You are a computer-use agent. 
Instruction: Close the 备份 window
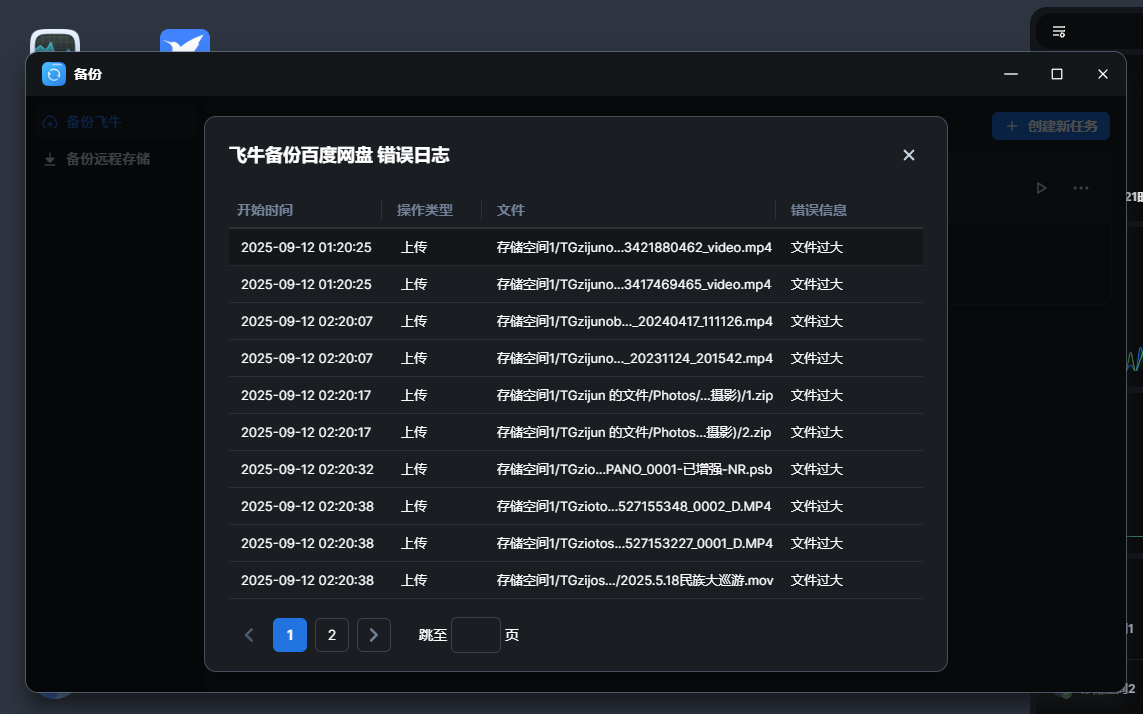pos(1102,74)
